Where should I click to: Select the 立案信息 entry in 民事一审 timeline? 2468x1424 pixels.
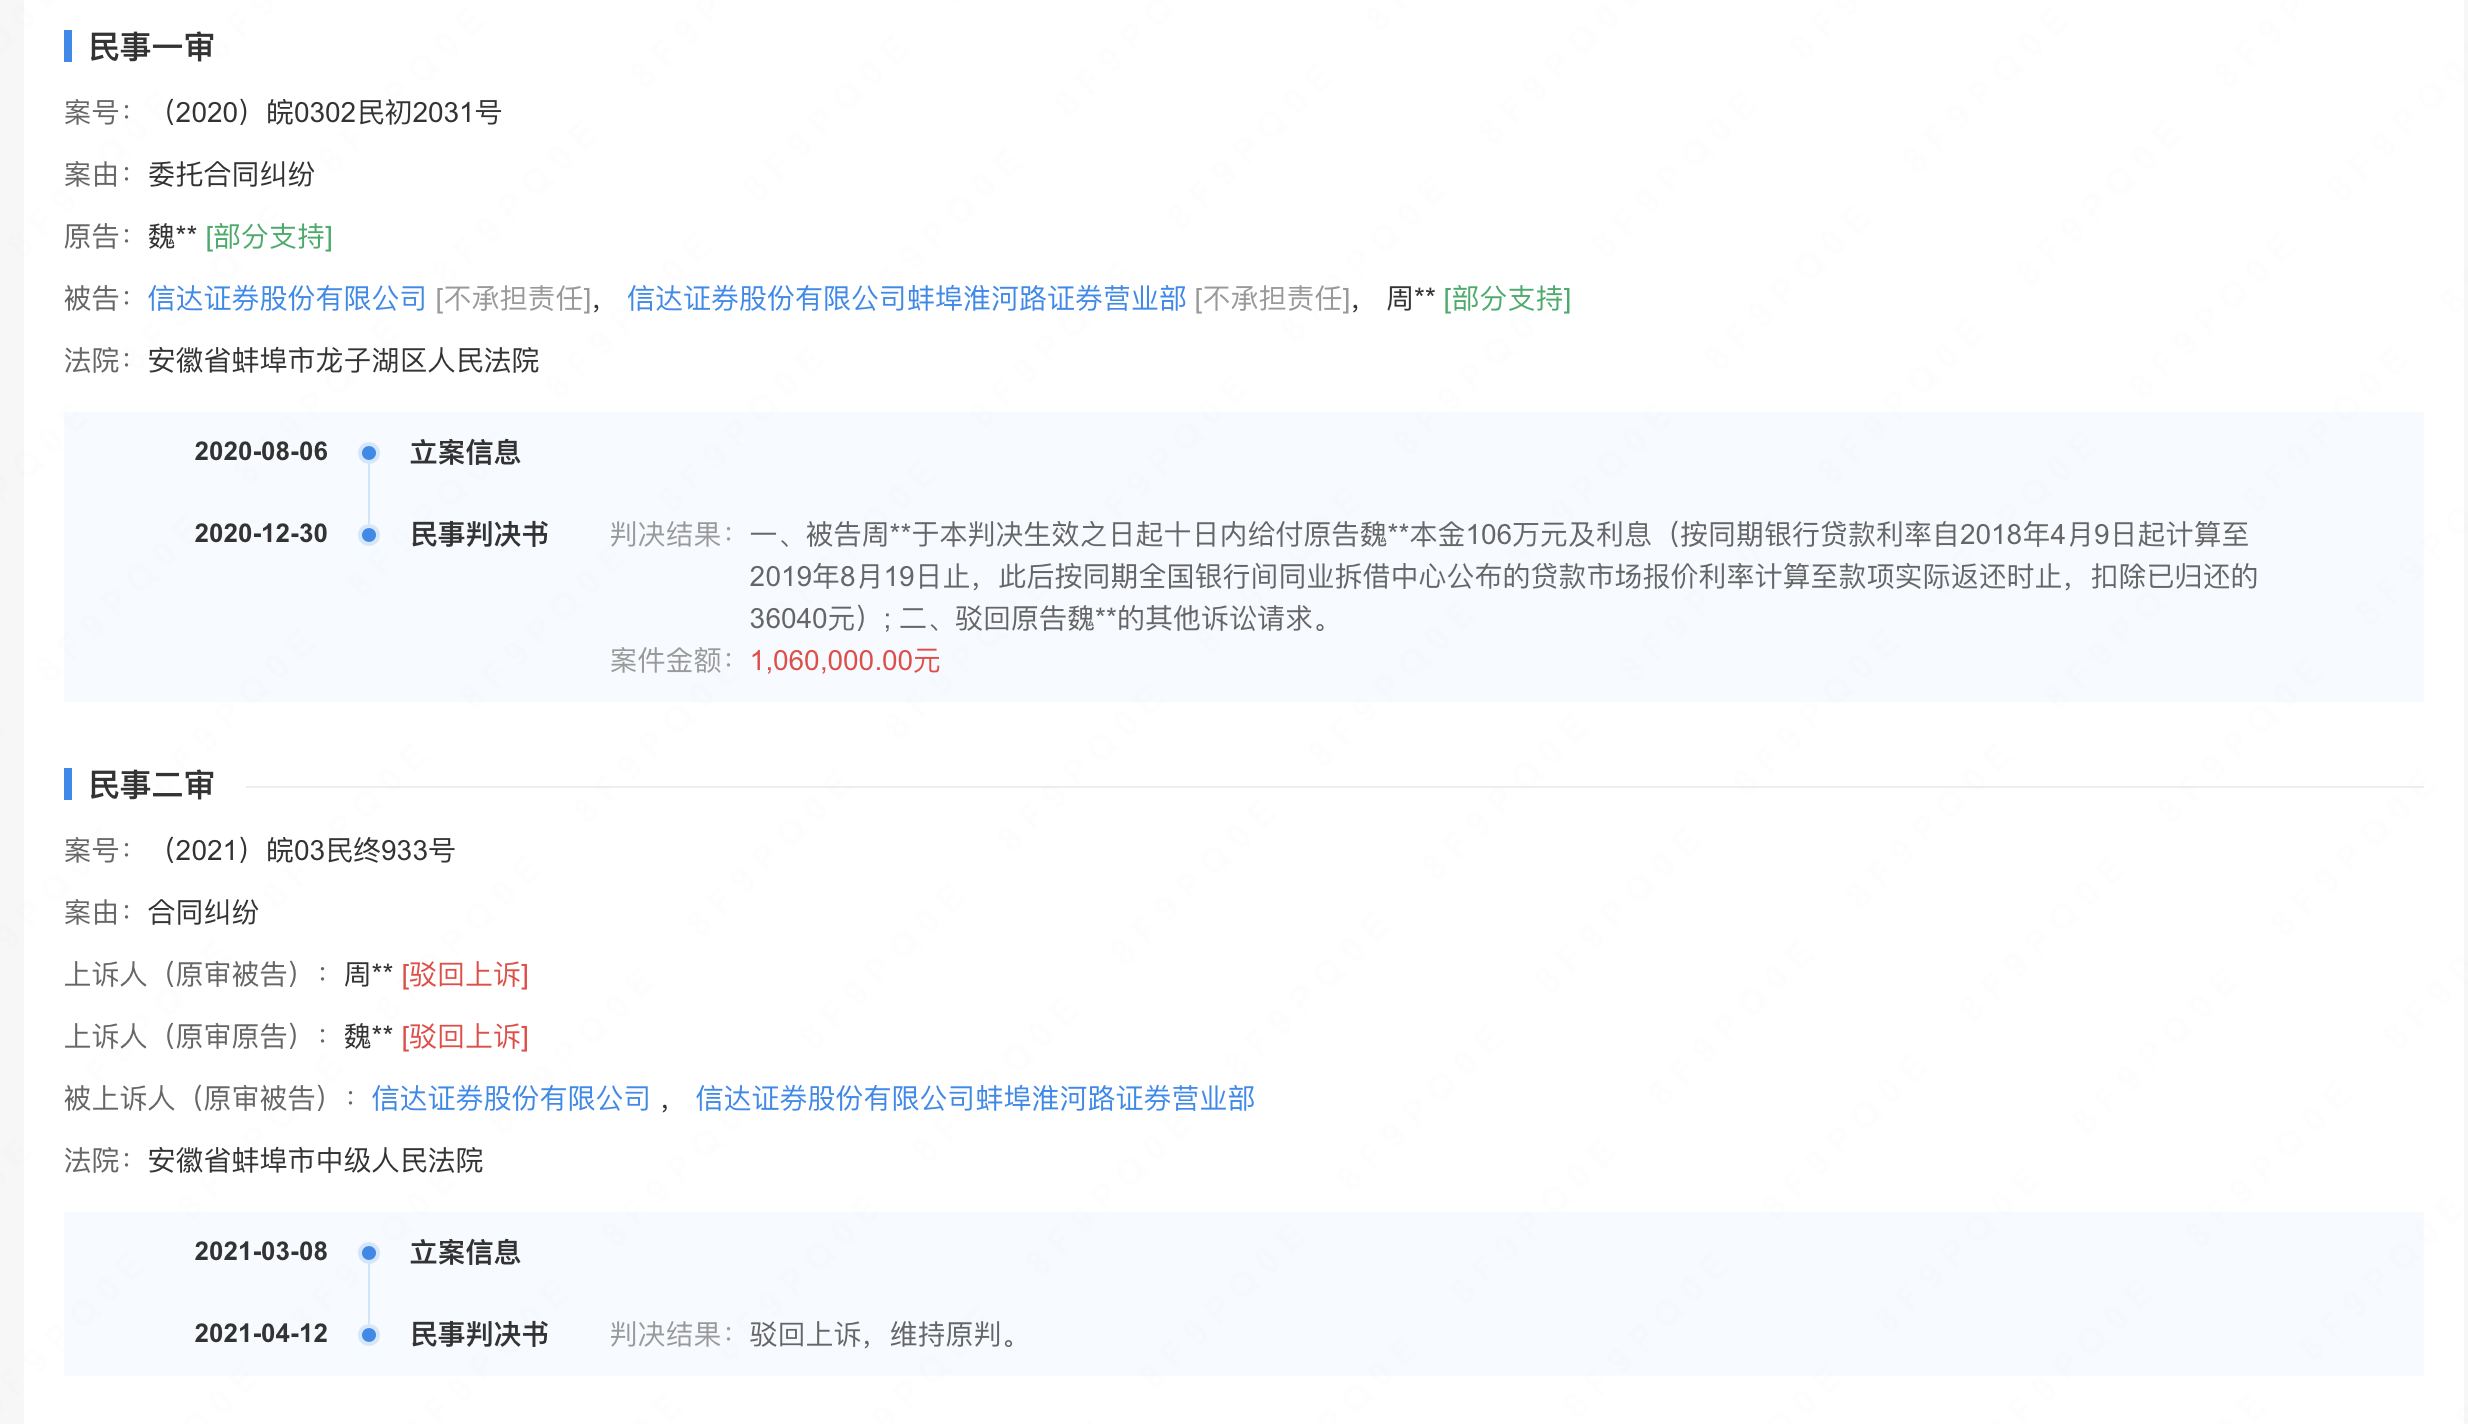pyautogui.click(x=467, y=452)
